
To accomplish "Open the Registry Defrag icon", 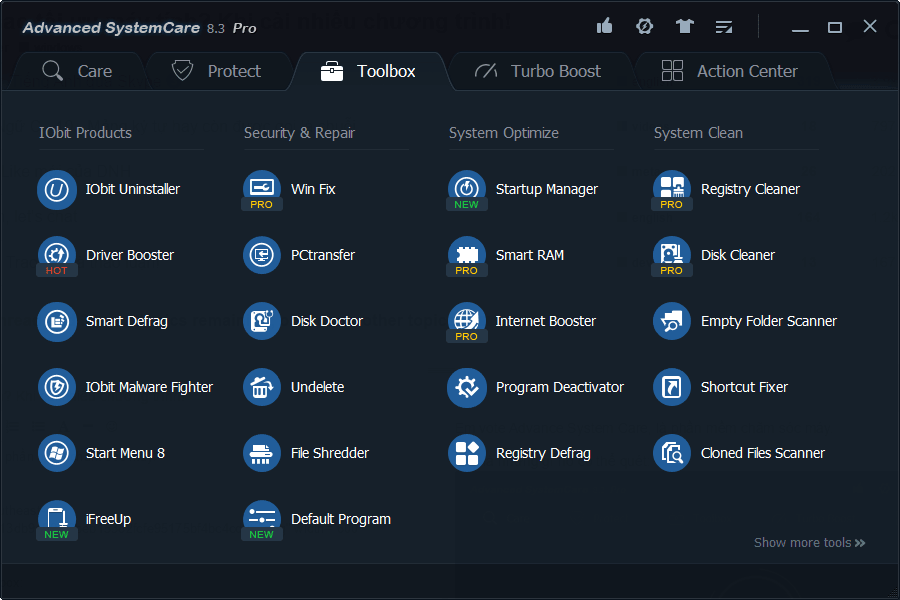I will (467, 454).
